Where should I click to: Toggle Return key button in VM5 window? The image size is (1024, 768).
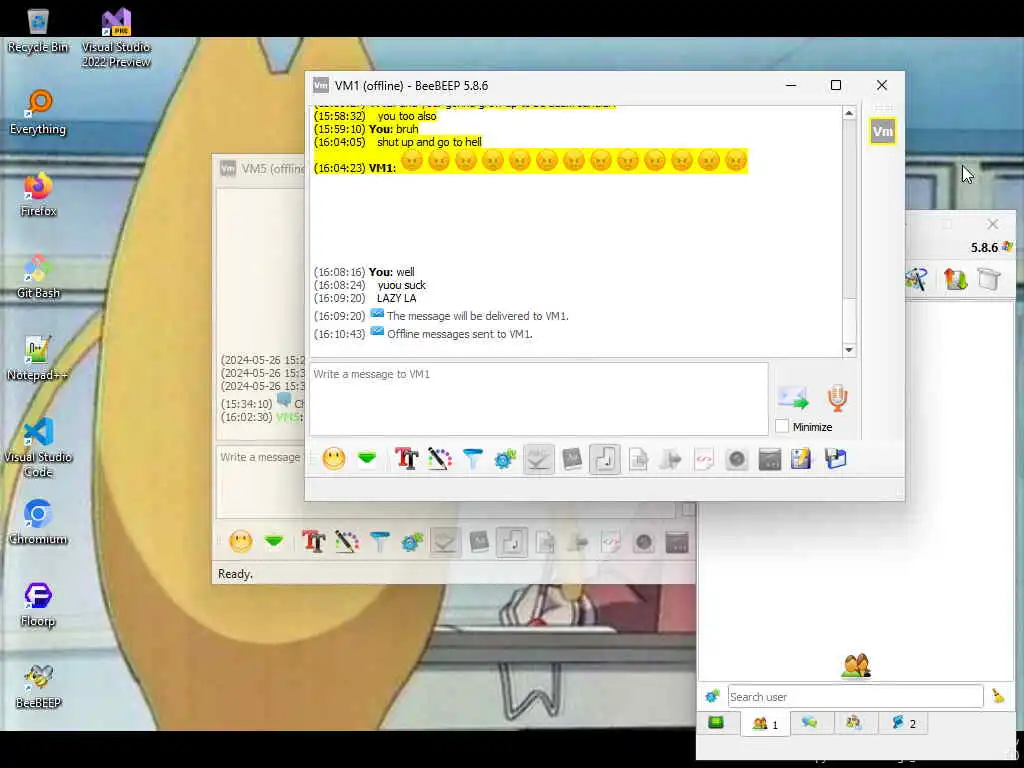tap(512, 541)
